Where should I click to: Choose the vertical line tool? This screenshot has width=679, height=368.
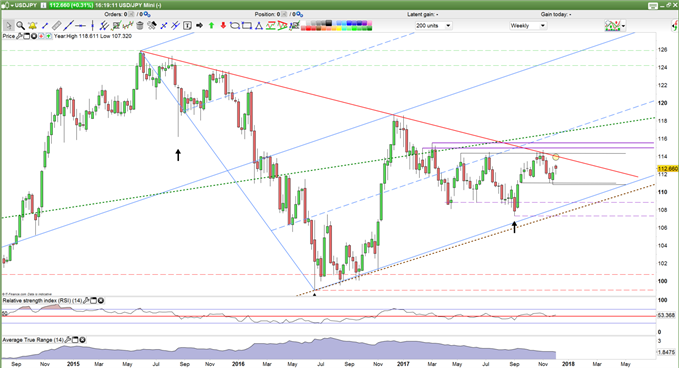[92, 26]
